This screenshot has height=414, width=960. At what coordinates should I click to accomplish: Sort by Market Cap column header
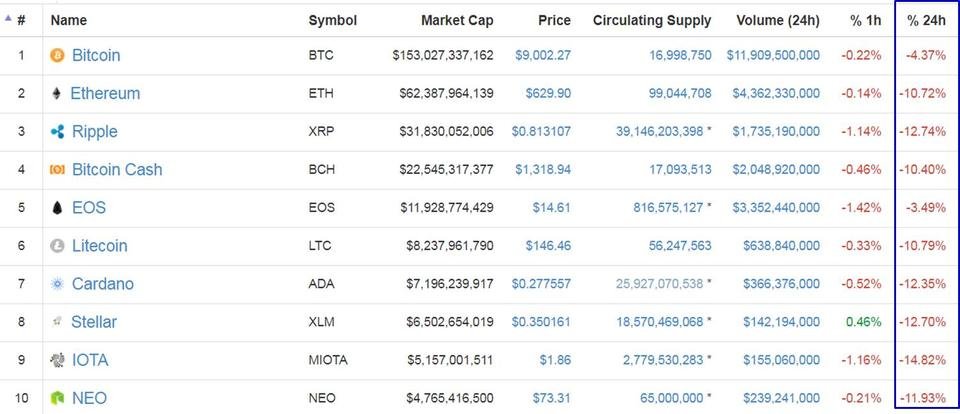[x=457, y=20]
